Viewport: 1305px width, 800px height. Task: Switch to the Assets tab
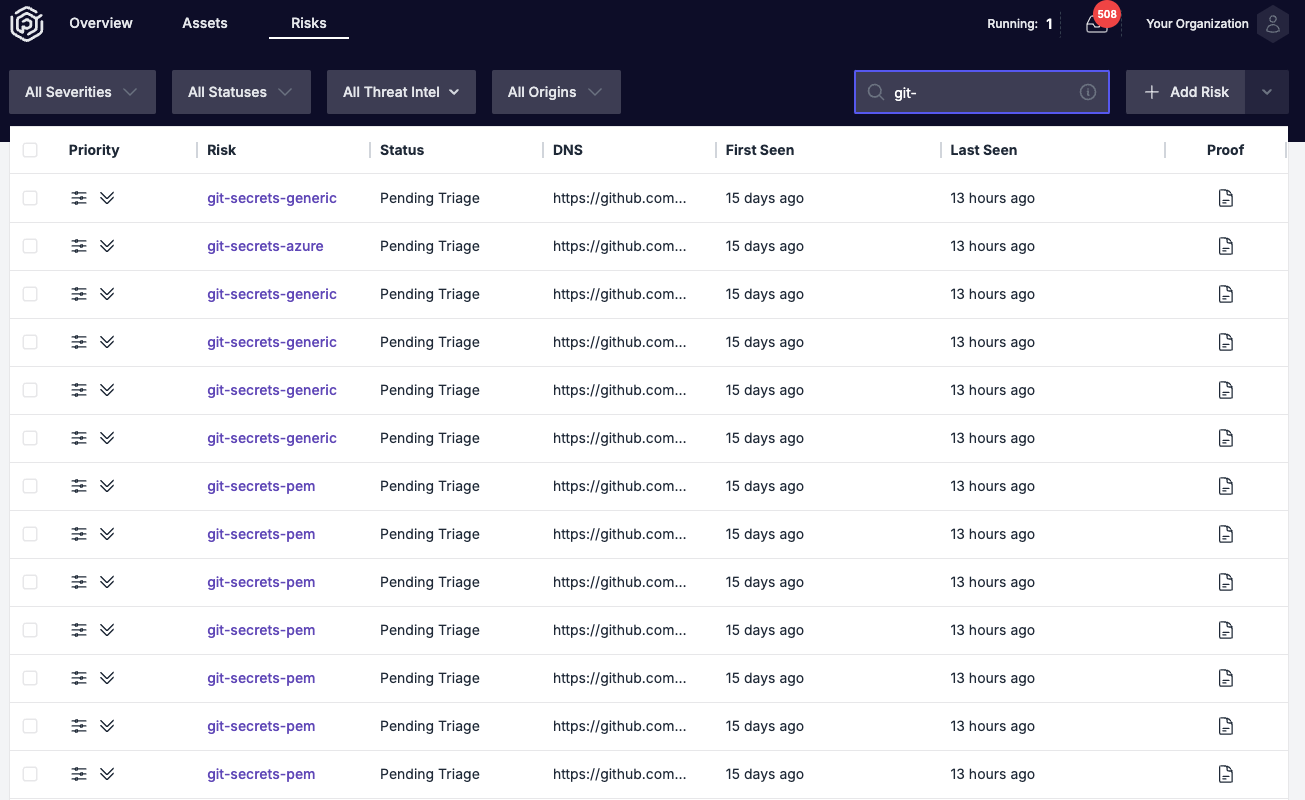(204, 22)
